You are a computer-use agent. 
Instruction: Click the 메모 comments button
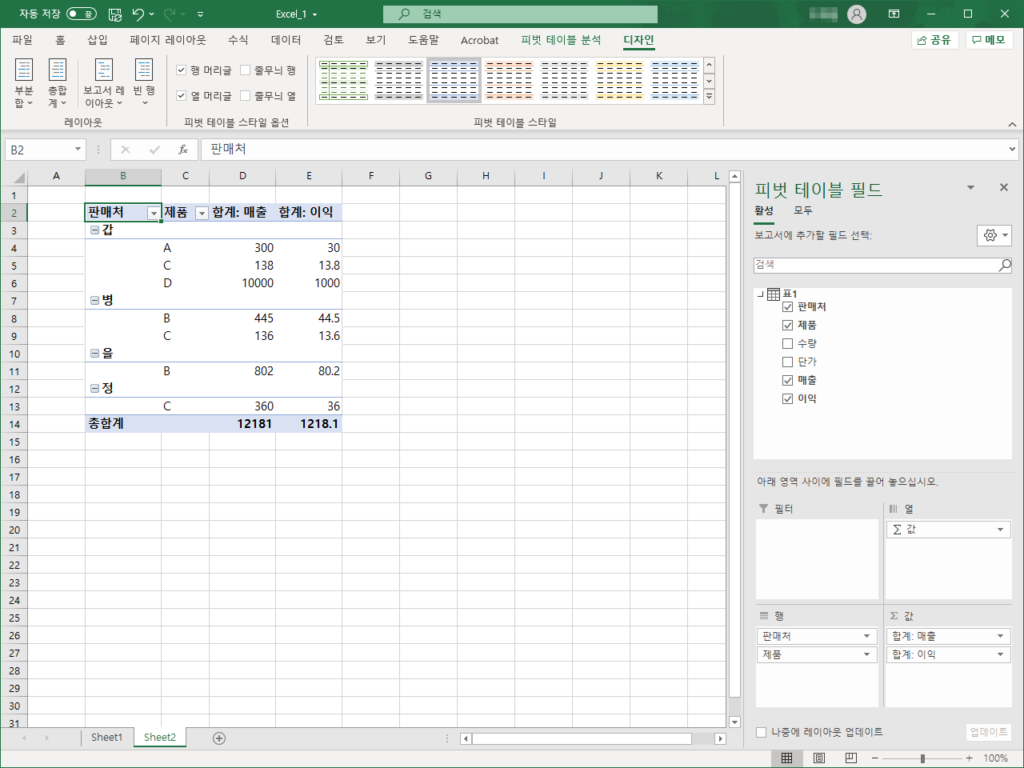(x=988, y=40)
